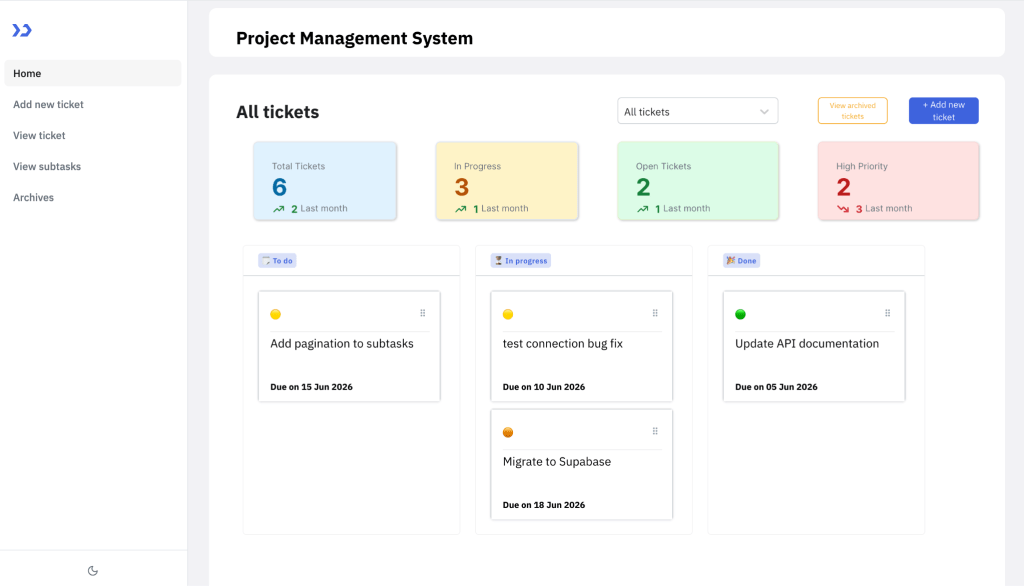Select the Done column label

[741, 261]
